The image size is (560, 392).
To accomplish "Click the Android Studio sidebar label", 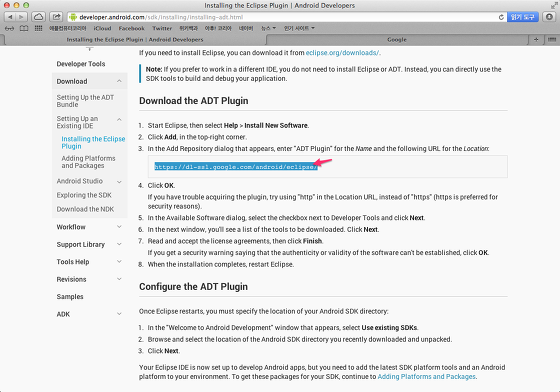I will tap(79, 181).
